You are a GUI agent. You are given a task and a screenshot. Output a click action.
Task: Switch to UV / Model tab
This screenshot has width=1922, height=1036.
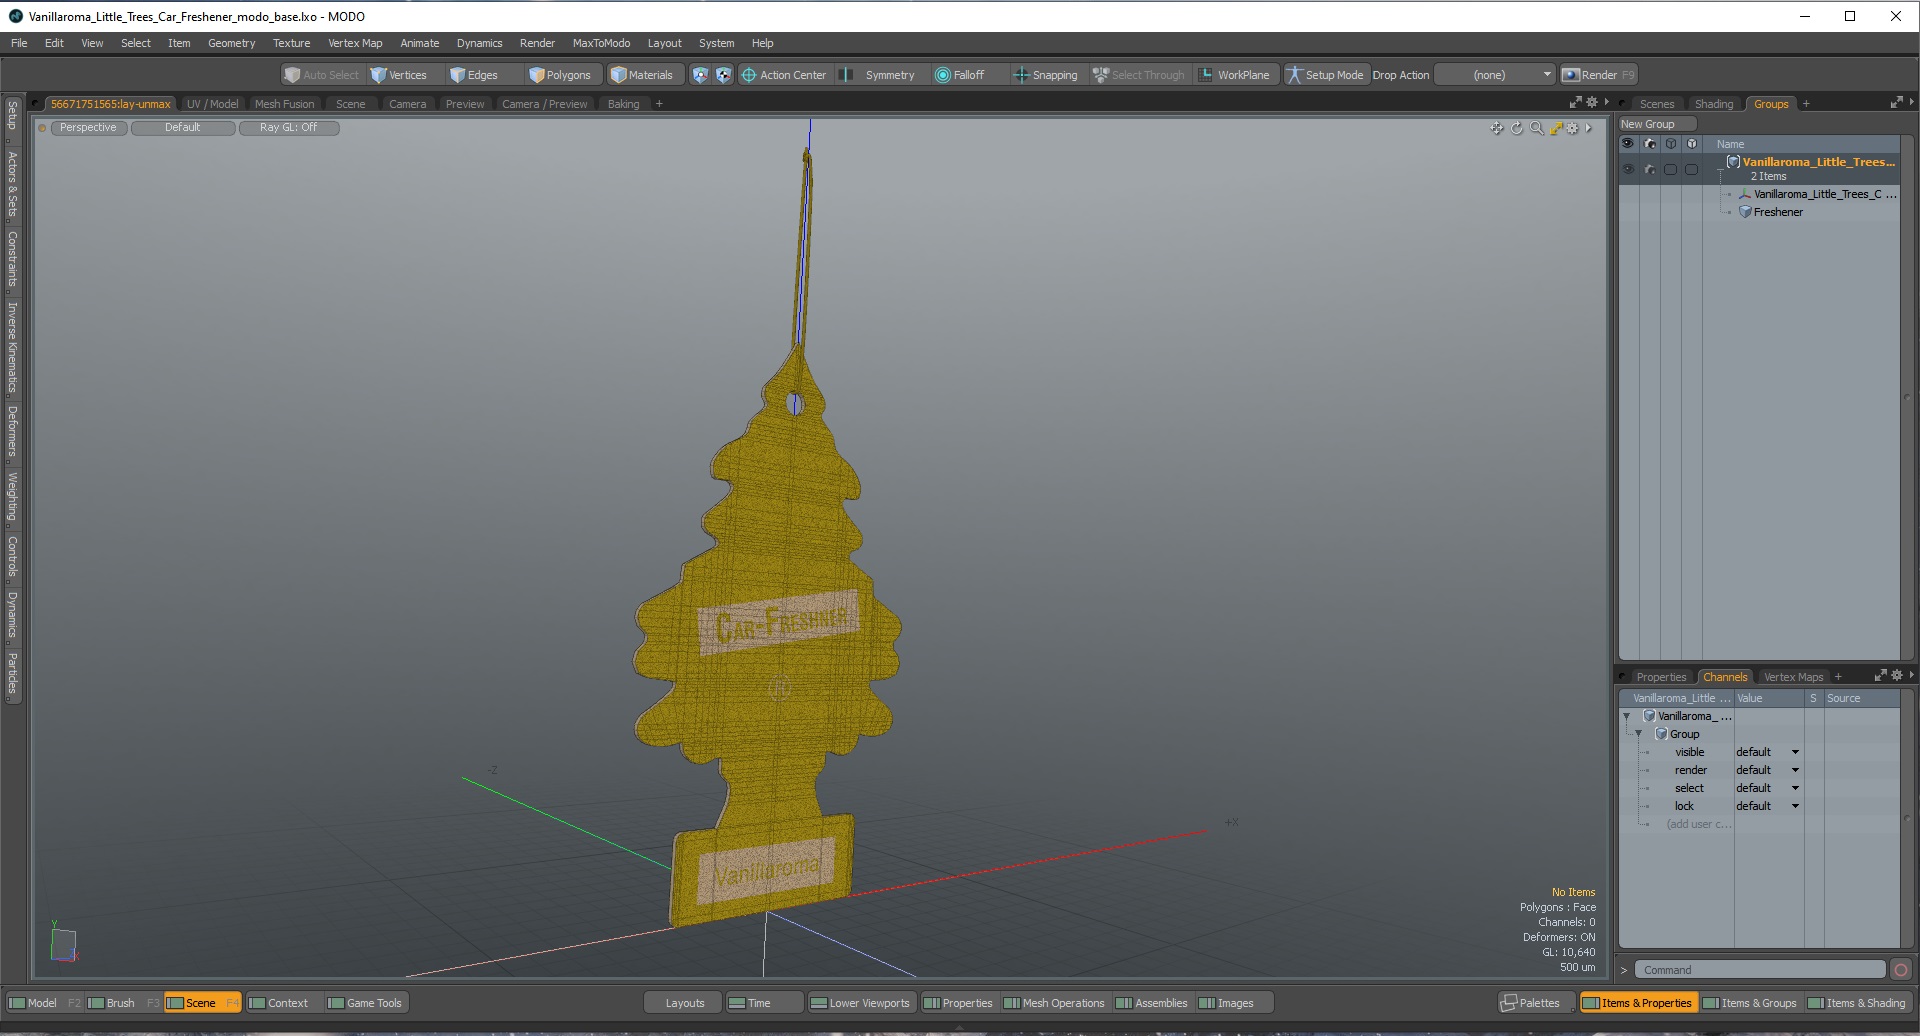pyautogui.click(x=212, y=104)
